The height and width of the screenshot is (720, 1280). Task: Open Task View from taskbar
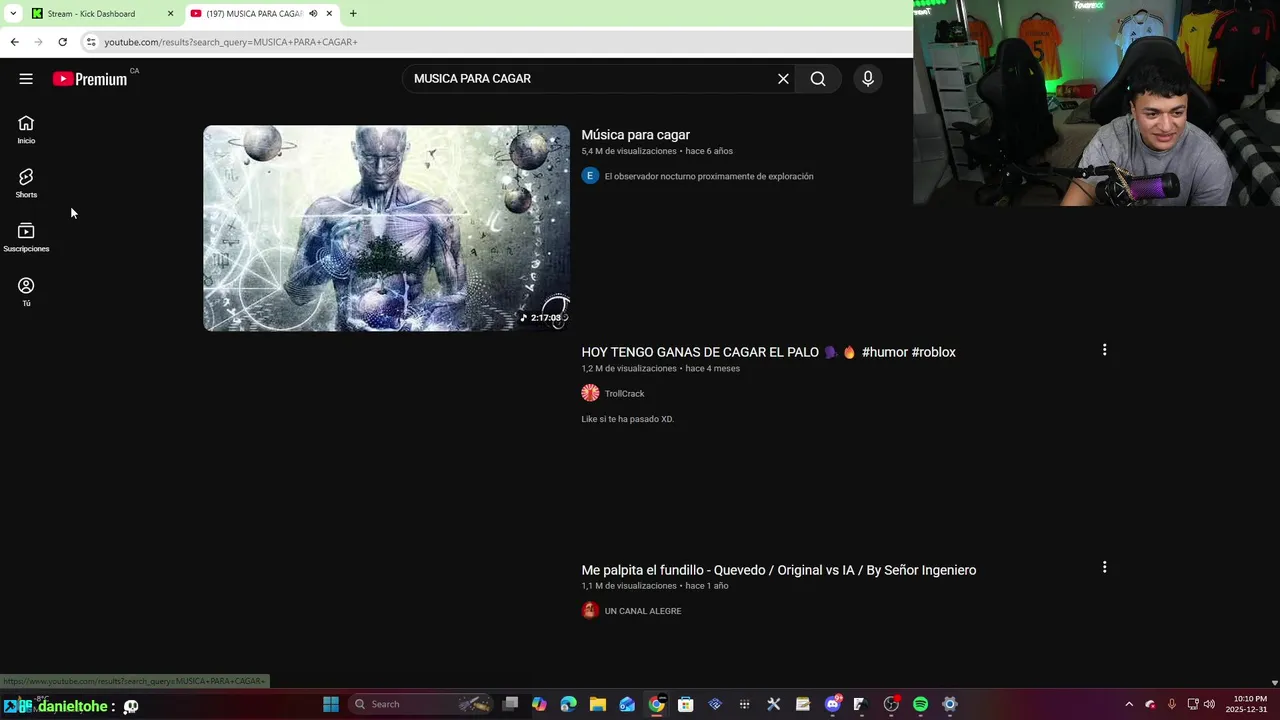pos(510,704)
